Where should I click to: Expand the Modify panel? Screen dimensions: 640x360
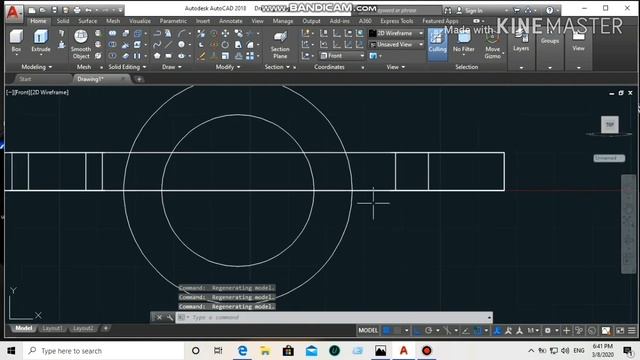[228, 67]
